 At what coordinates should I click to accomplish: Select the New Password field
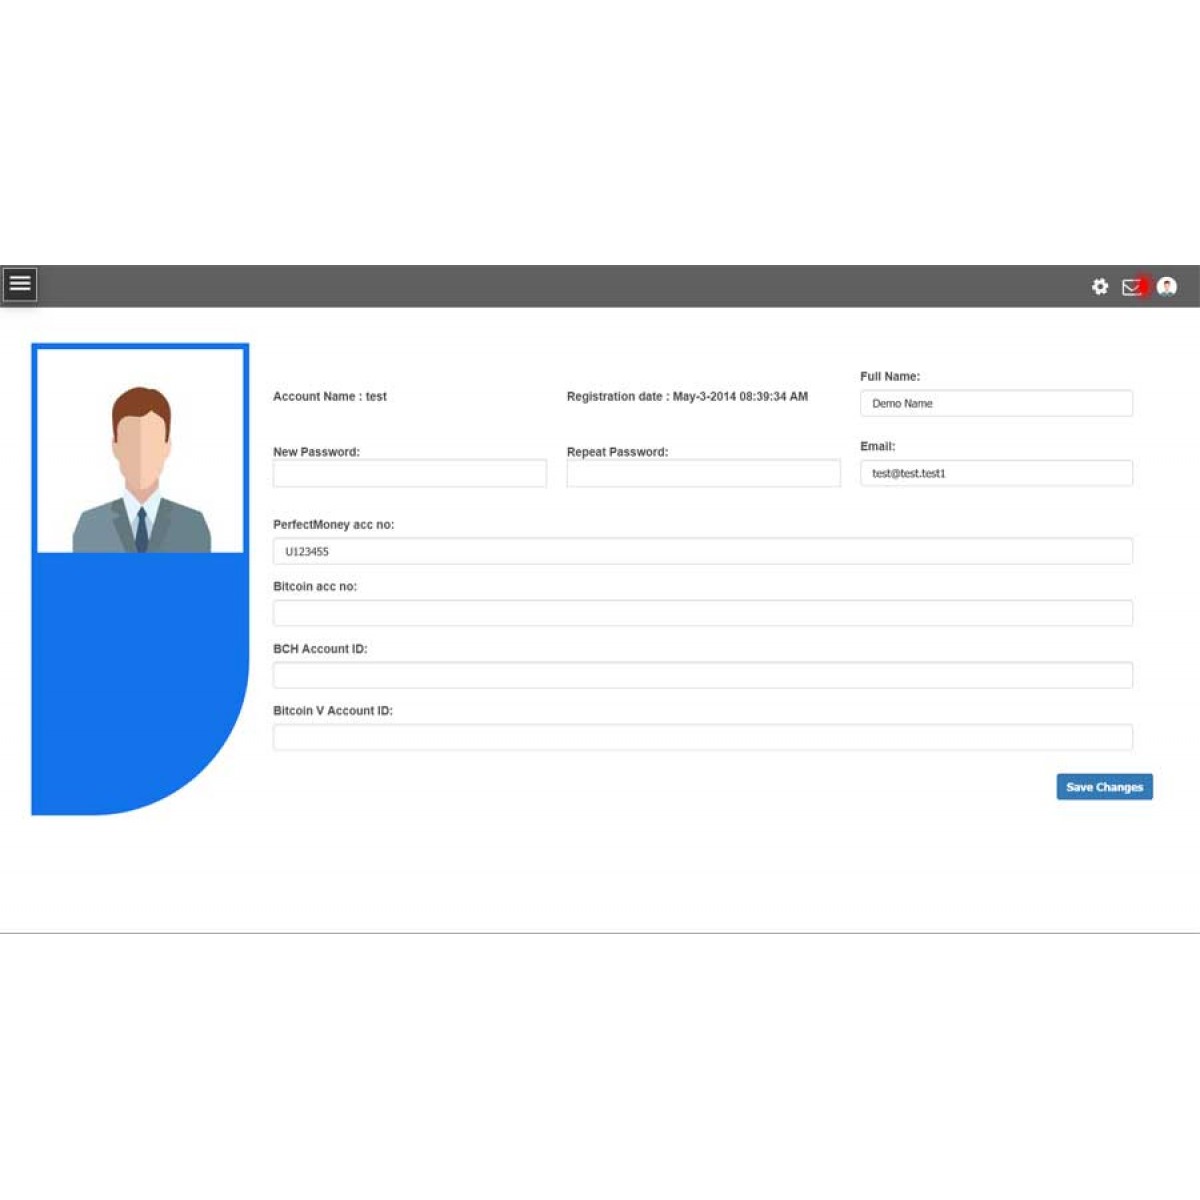pos(409,473)
